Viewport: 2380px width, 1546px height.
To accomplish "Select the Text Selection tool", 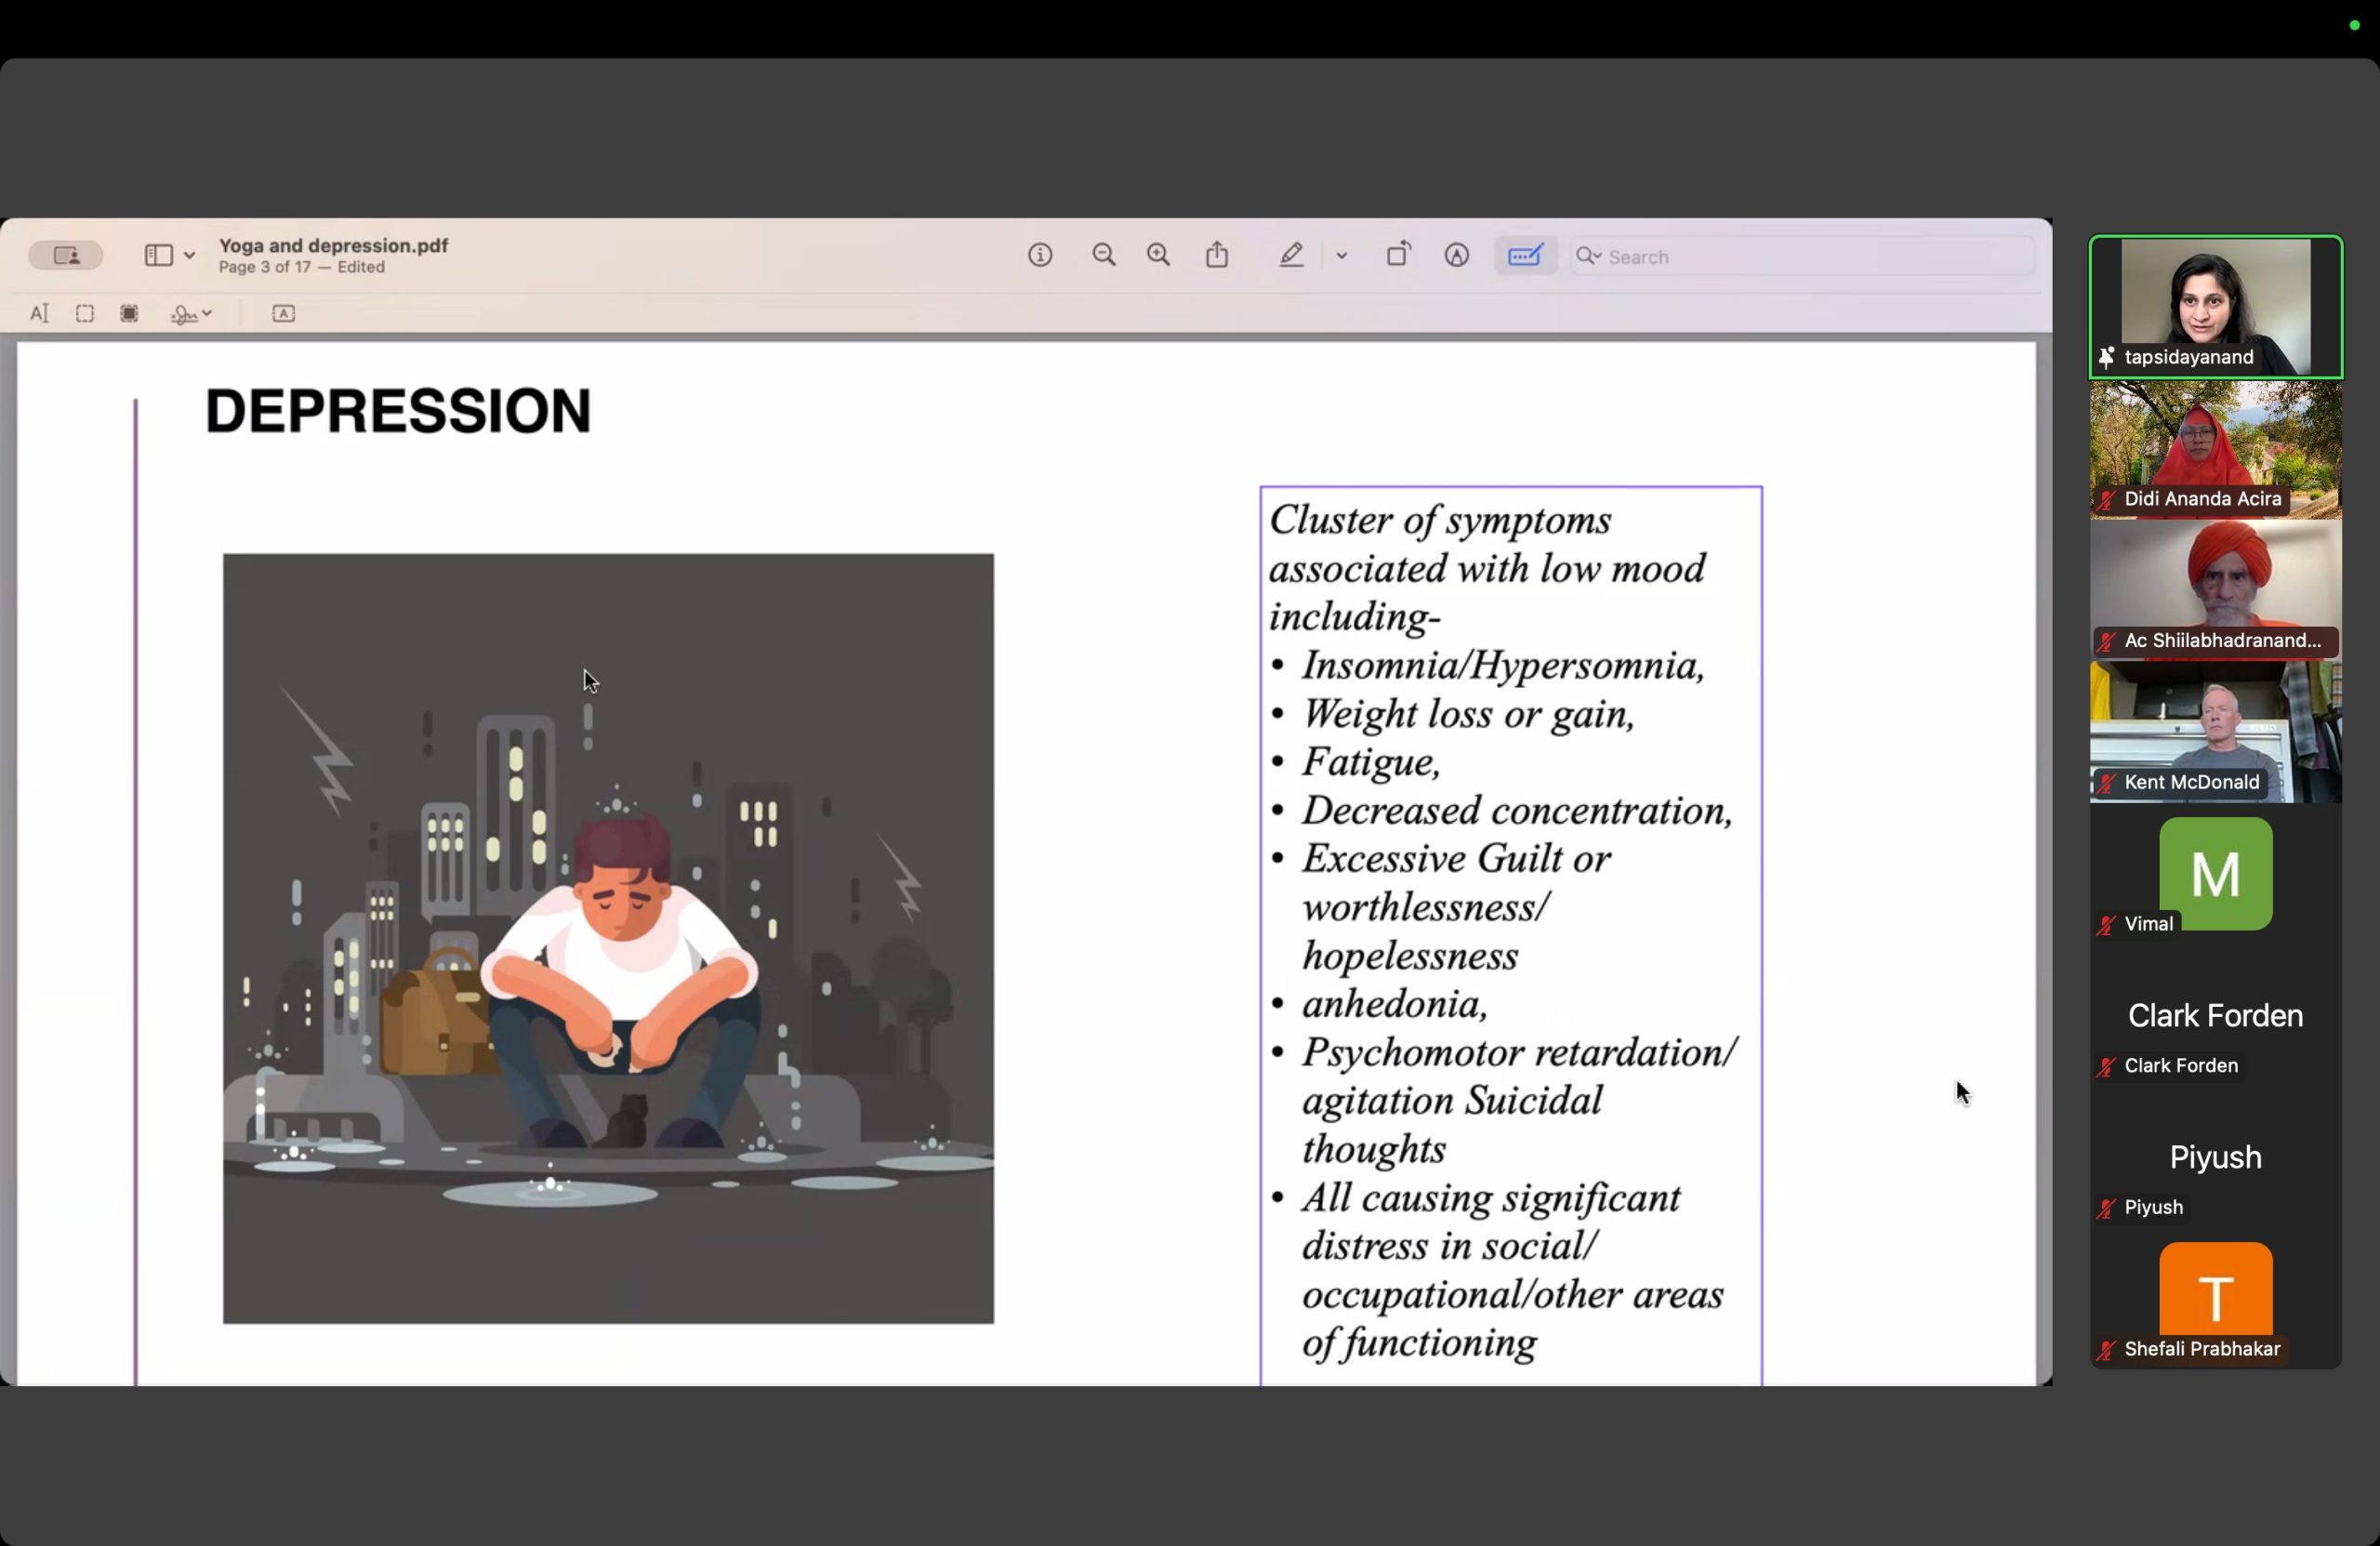I will click(x=39, y=314).
